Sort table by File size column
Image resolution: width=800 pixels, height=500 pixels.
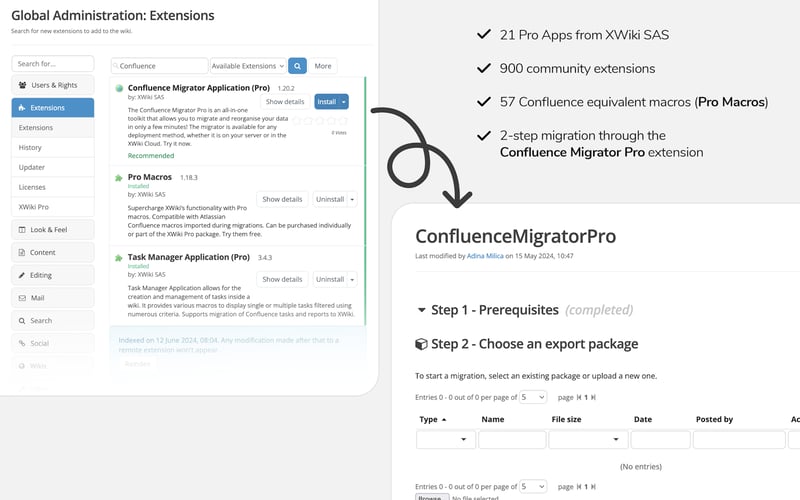tap(566, 419)
